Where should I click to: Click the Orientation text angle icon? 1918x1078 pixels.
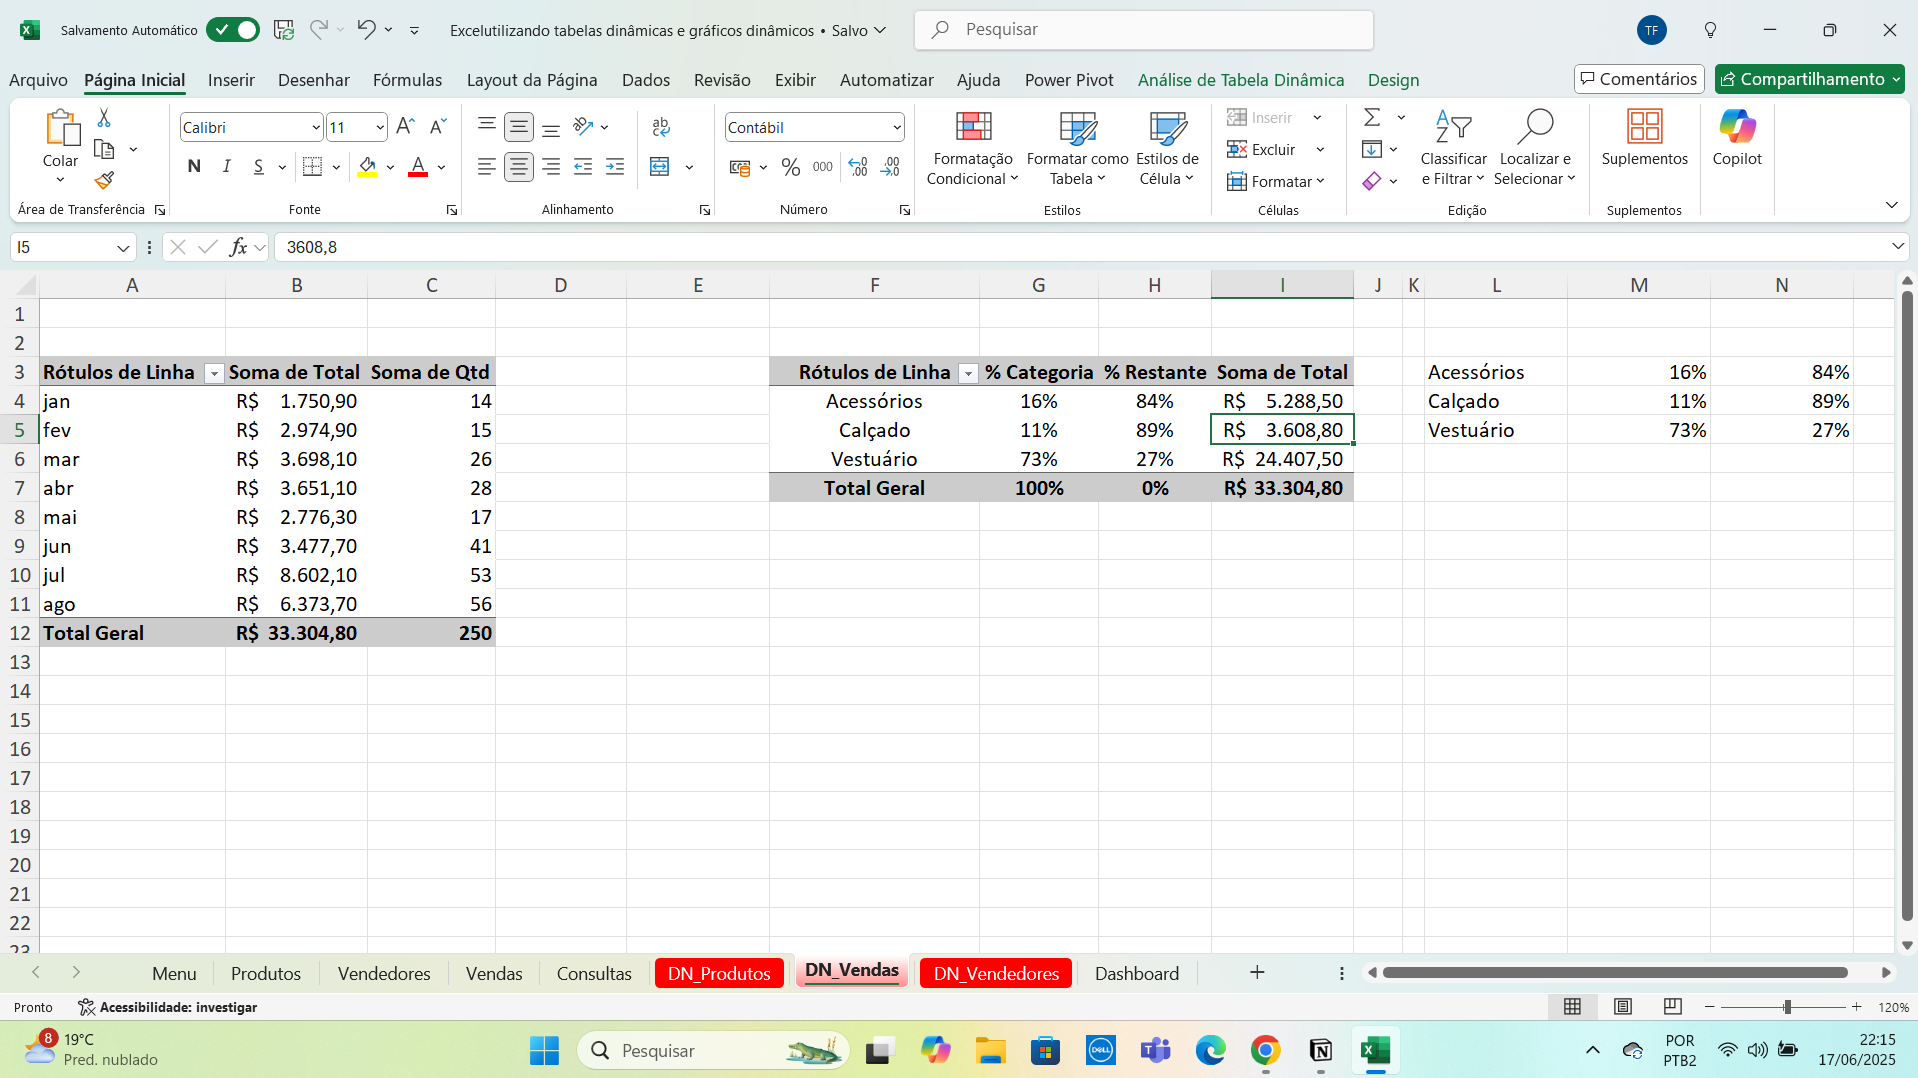584,127
